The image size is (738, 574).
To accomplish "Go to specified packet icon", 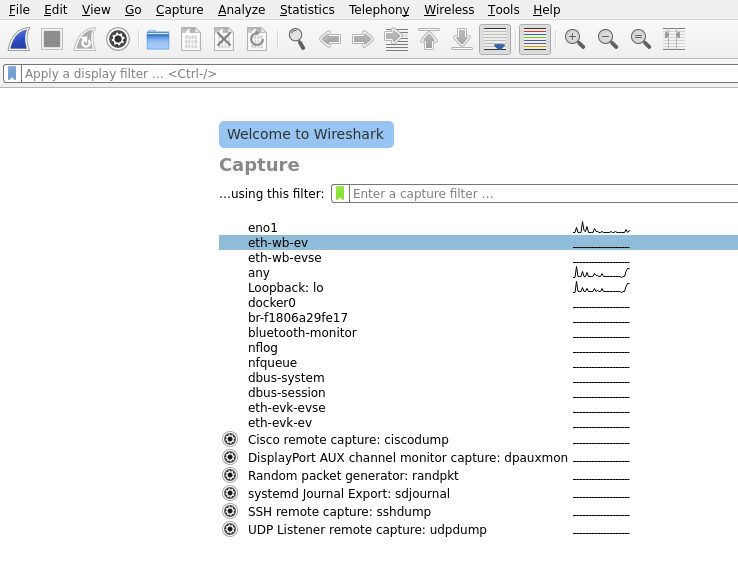I will pyautogui.click(x=396, y=39).
